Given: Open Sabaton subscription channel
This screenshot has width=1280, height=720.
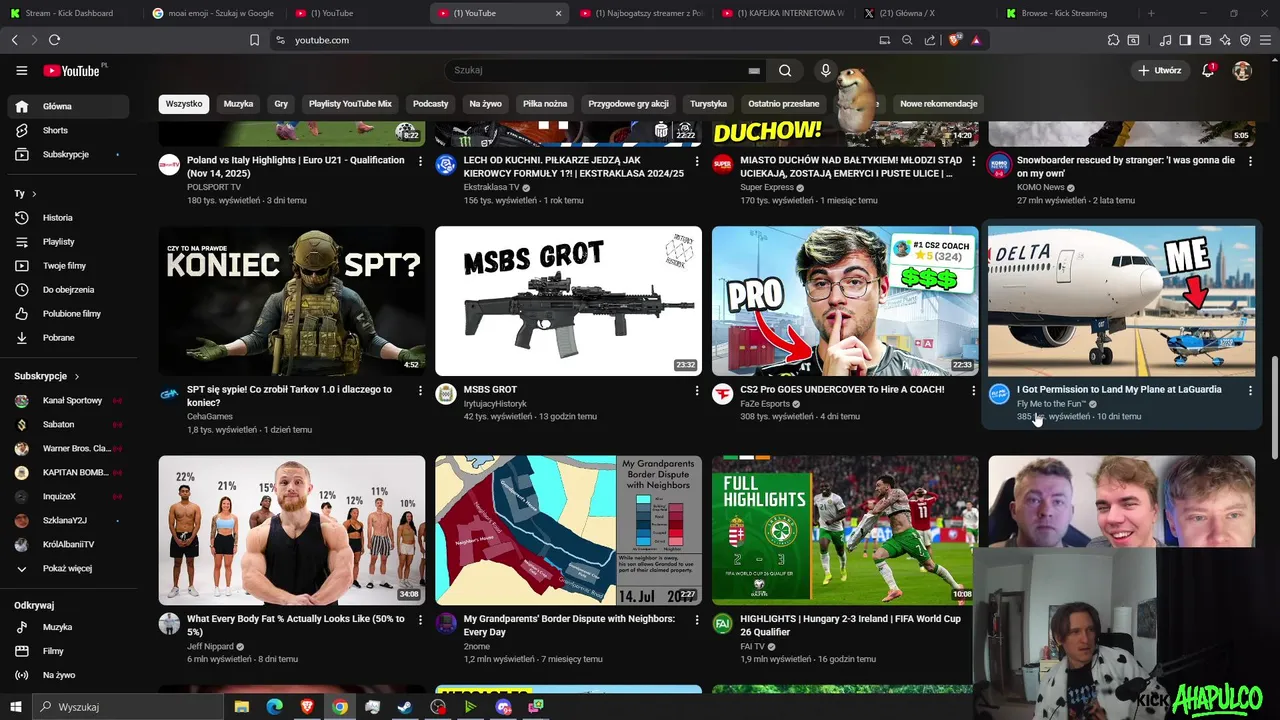Looking at the screenshot, I should tap(68, 425).
